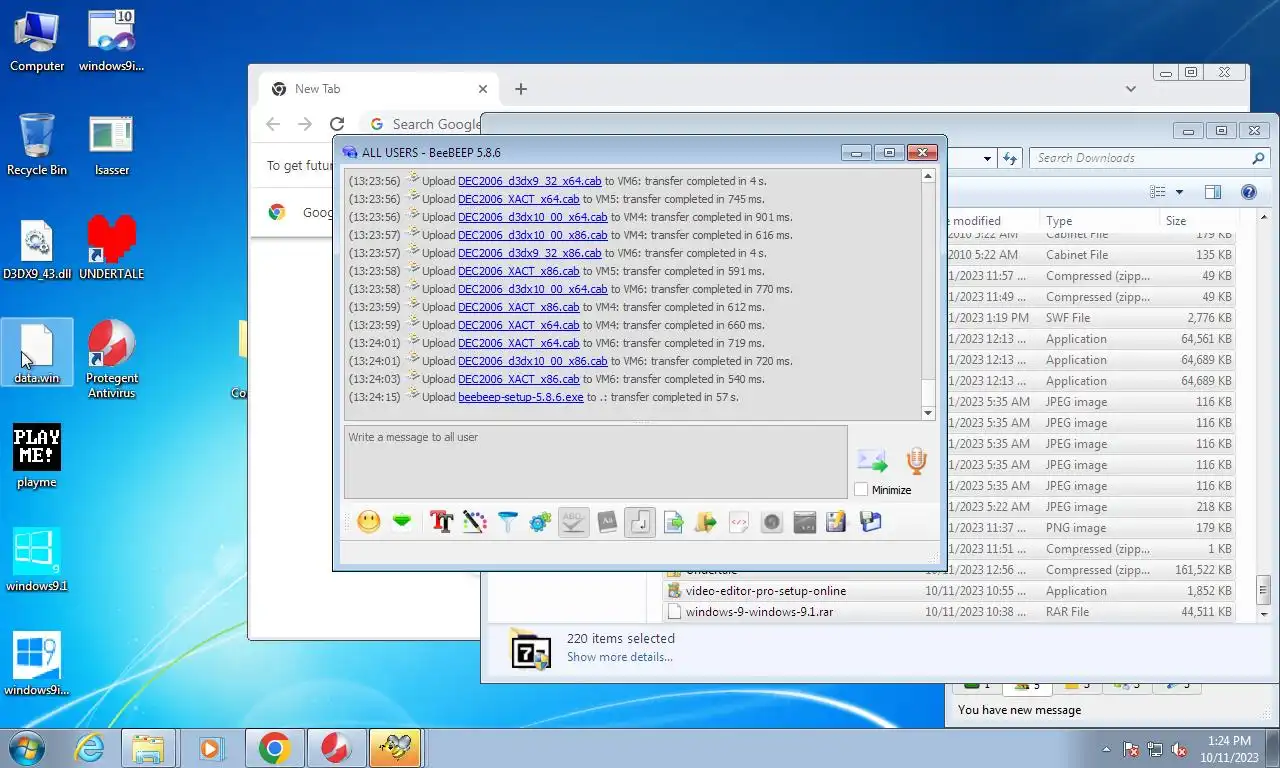Open the Explorer view options dropdown arrow
Image resolution: width=1280 pixels, height=768 pixels.
pyautogui.click(x=1179, y=192)
